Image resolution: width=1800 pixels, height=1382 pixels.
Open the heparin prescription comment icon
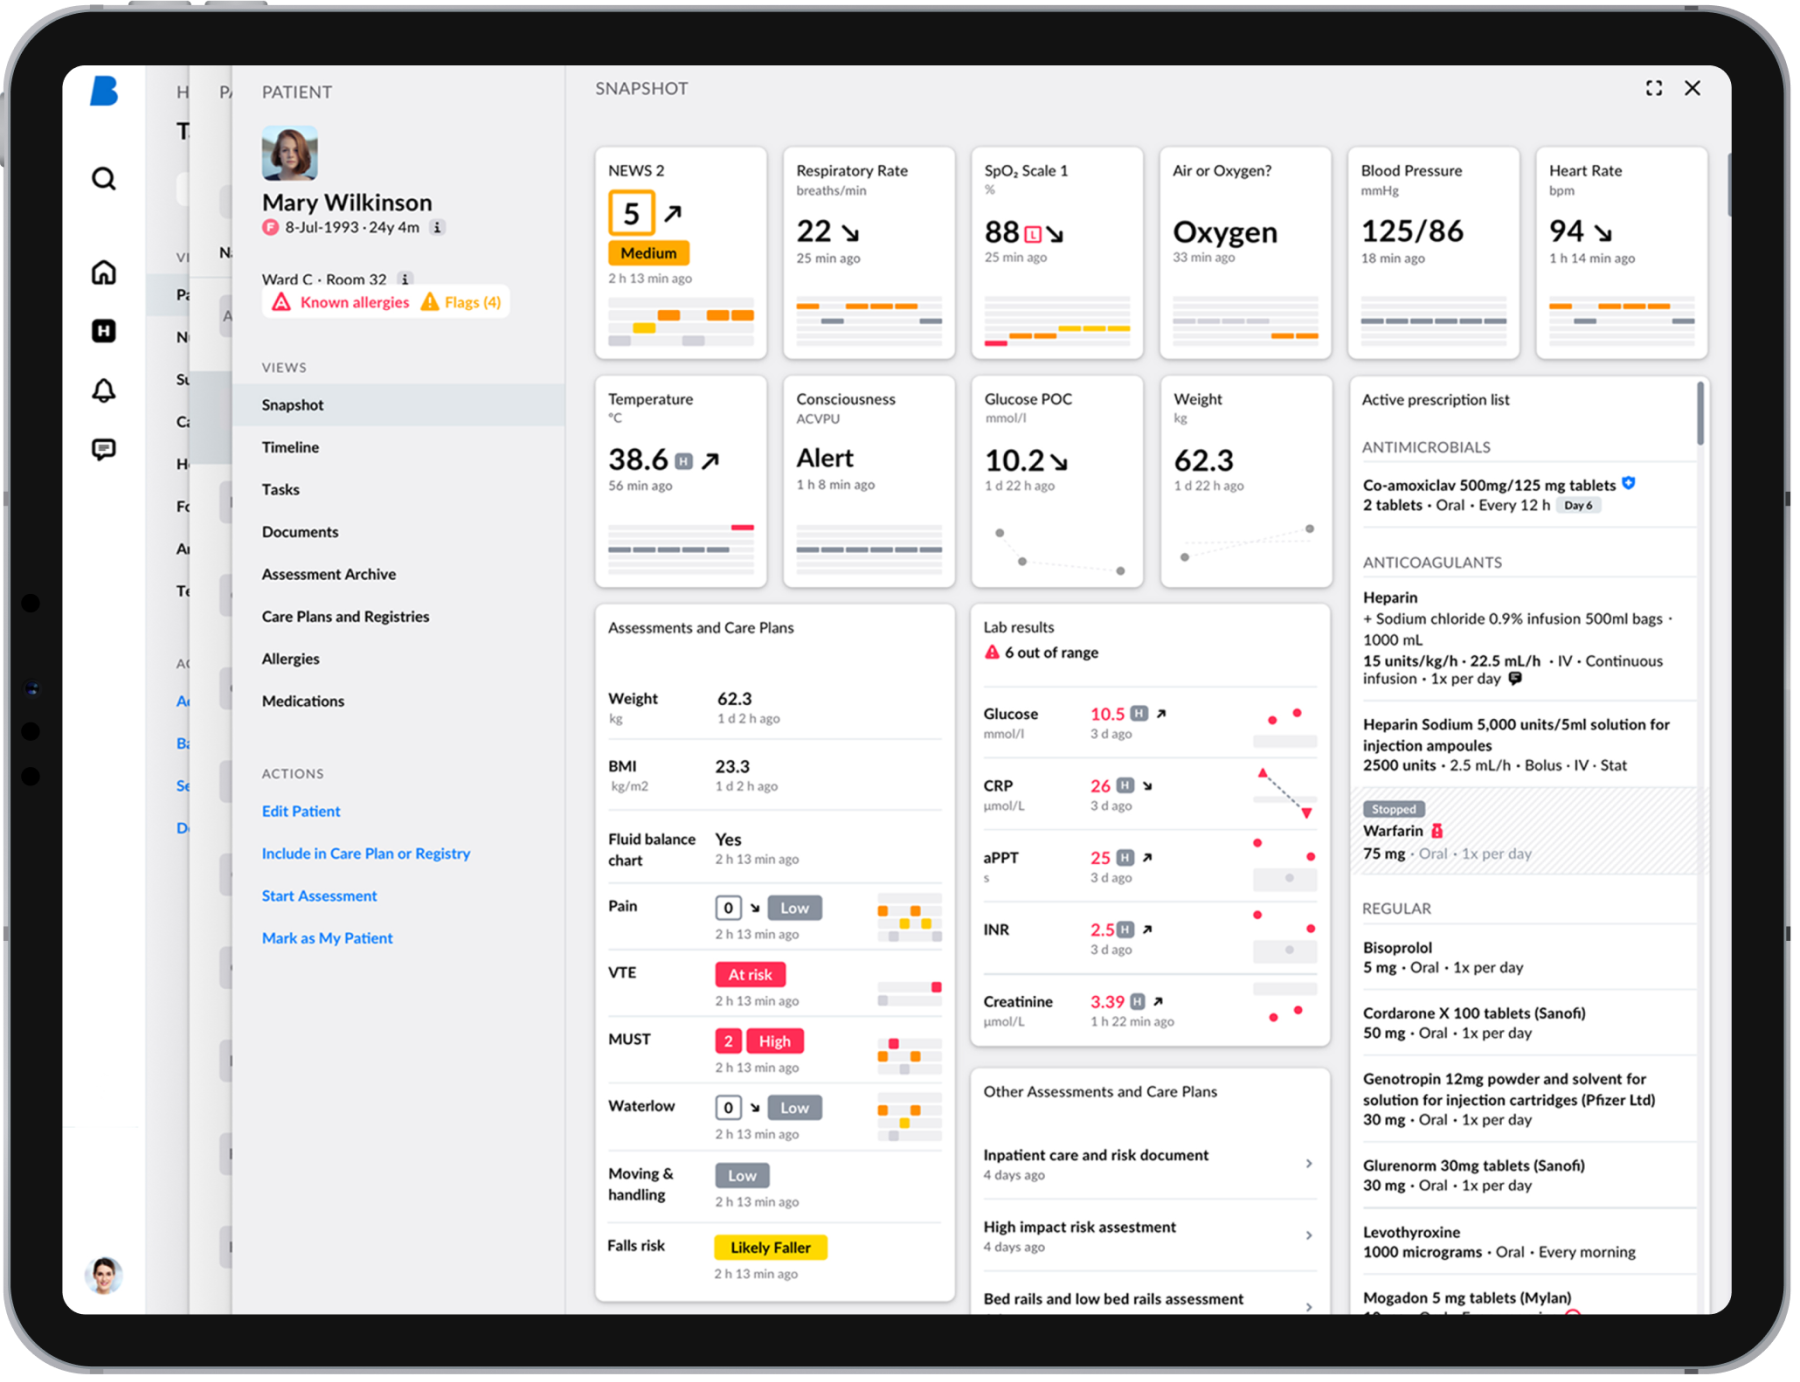coord(1515,679)
